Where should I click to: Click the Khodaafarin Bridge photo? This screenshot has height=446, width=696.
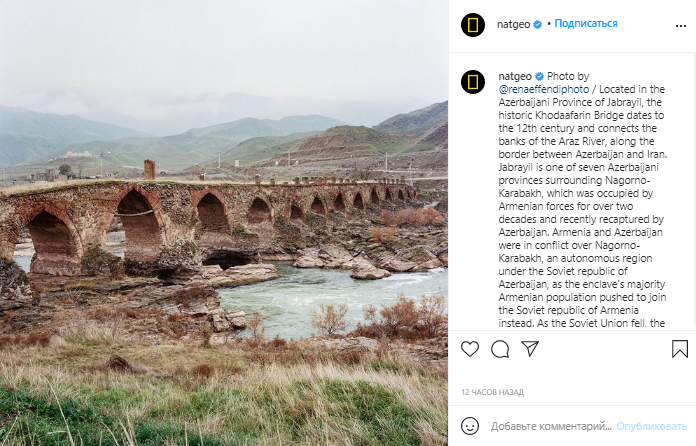[224, 223]
